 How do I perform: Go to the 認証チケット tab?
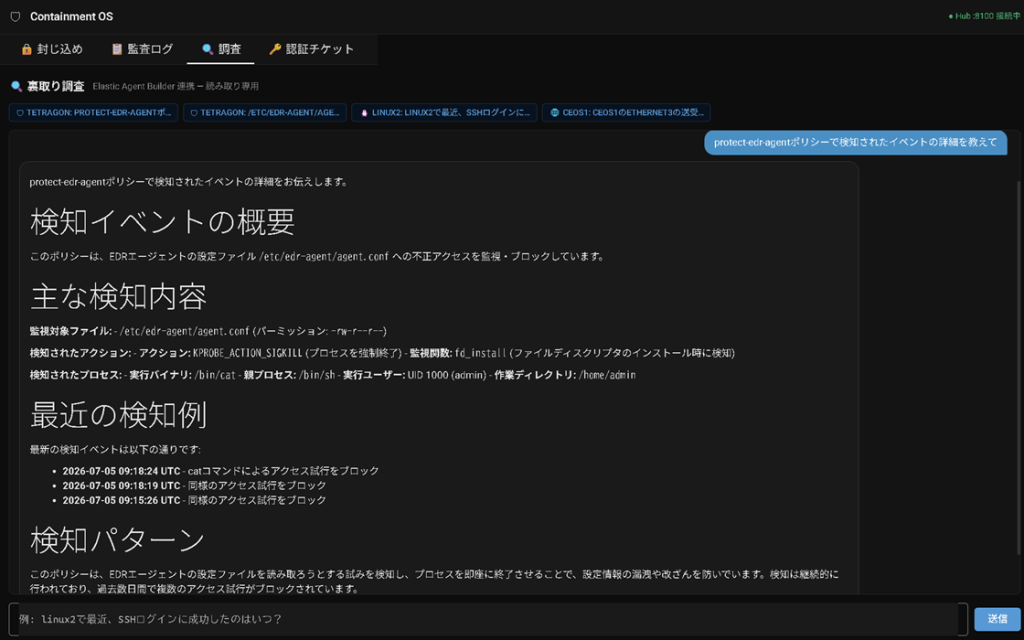311,49
